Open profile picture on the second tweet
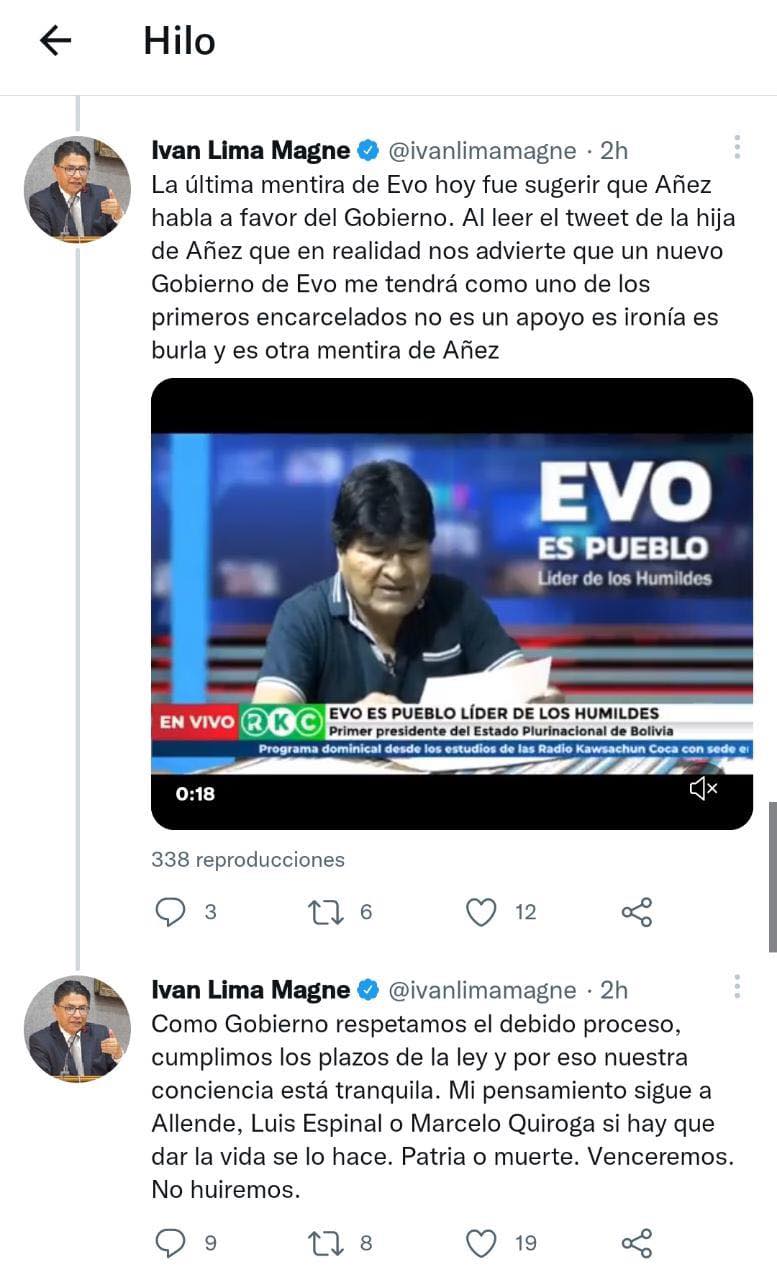 [x=76, y=1028]
